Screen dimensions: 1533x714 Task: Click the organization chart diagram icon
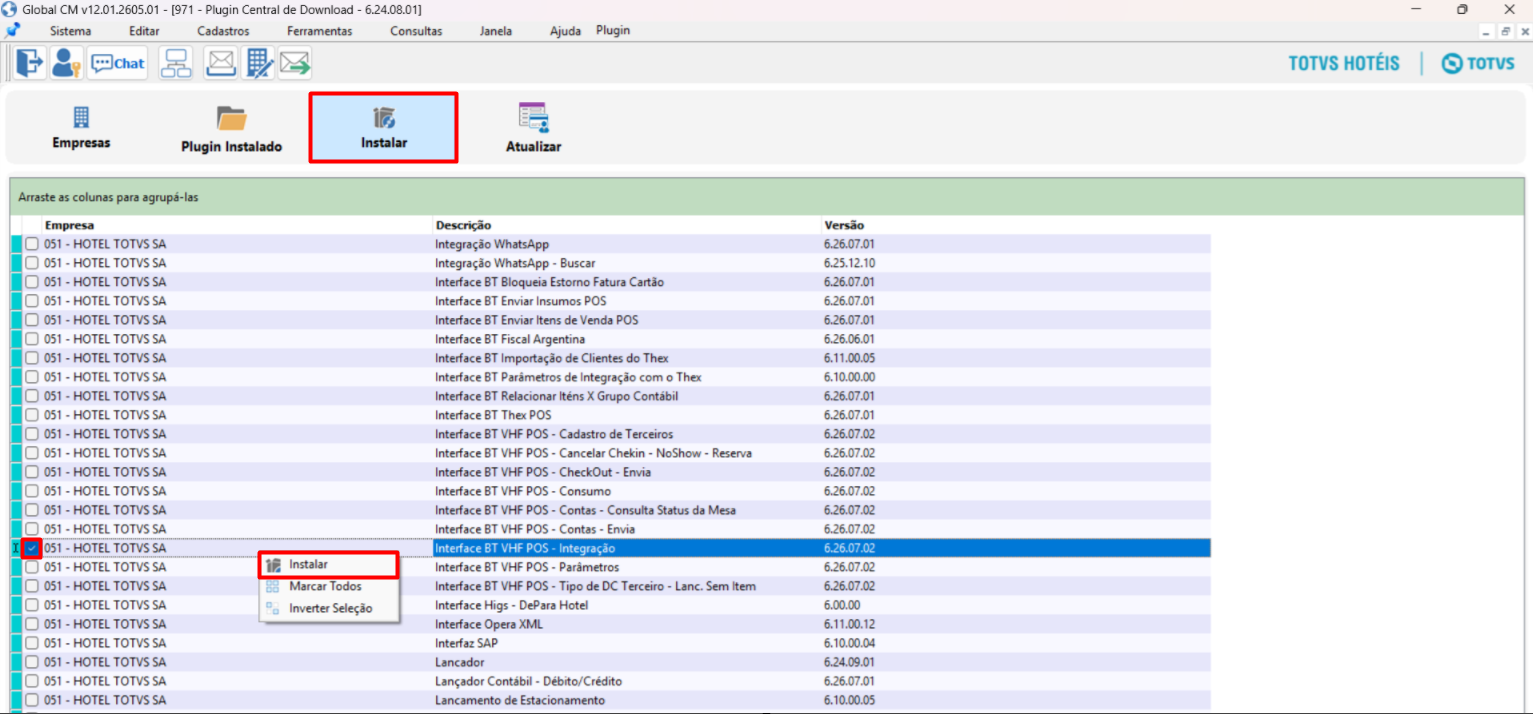[177, 63]
